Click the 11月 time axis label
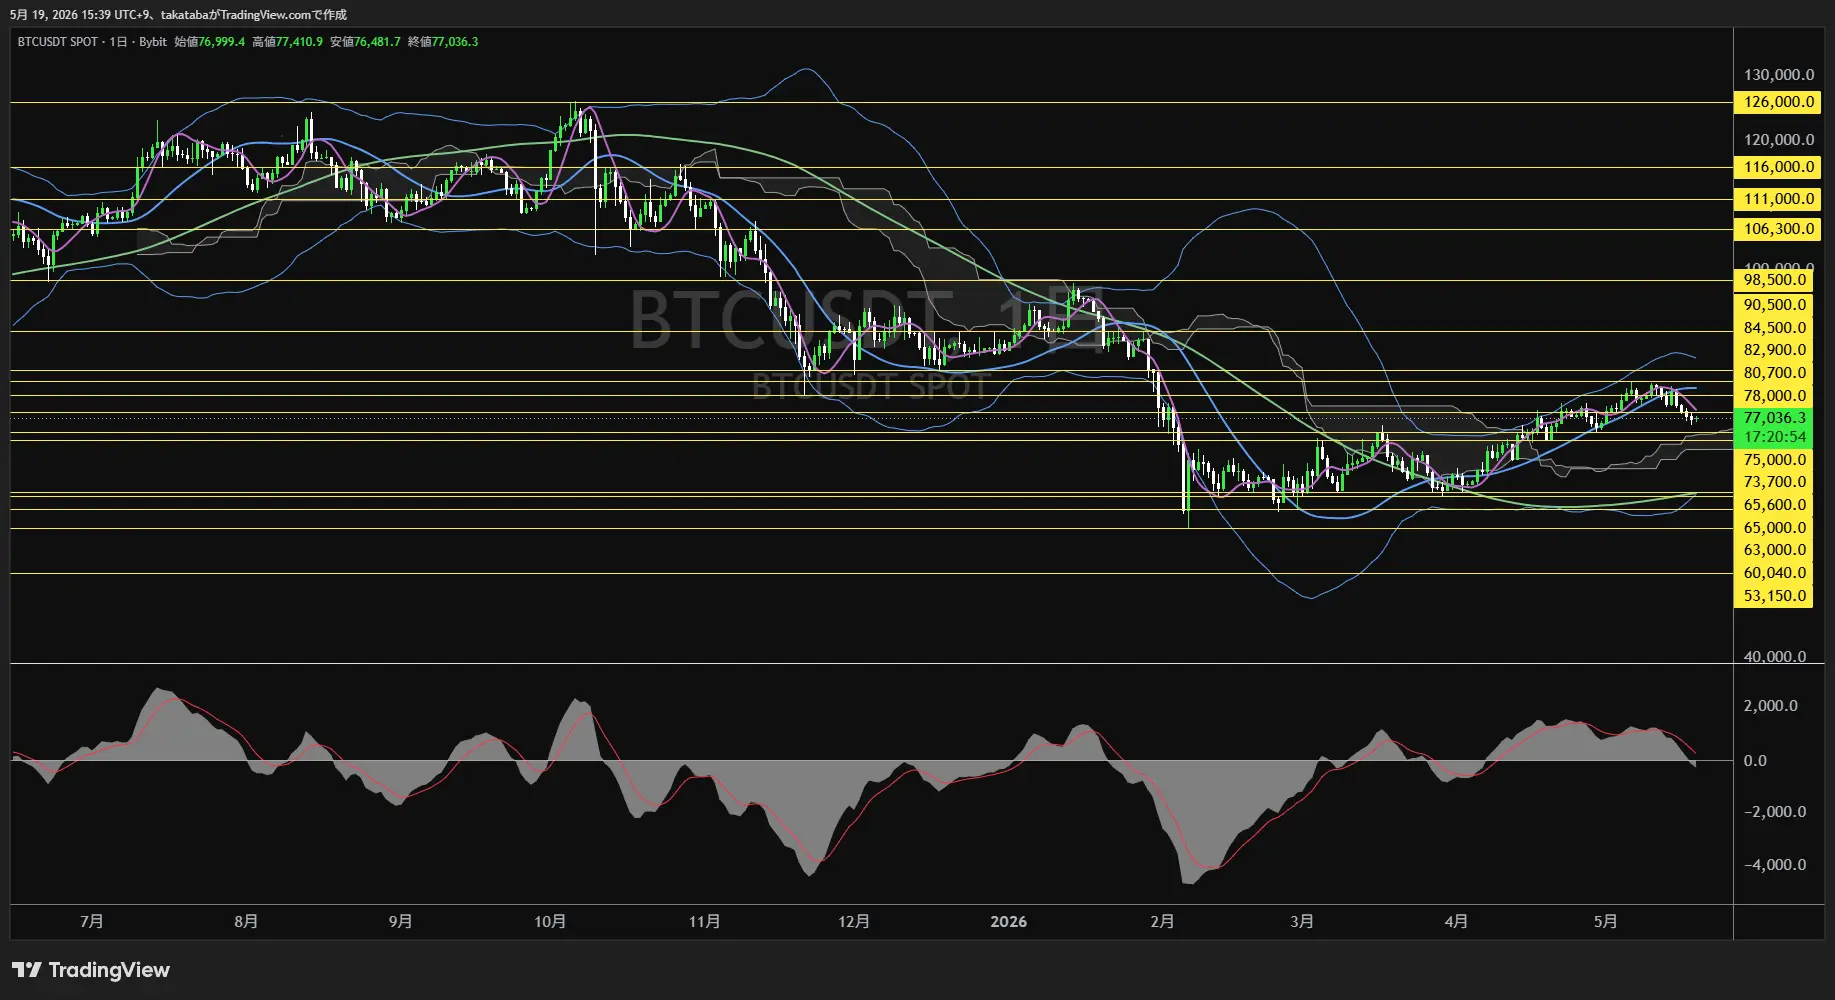Viewport: 1835px width, 1000px height. pos(704,922)
